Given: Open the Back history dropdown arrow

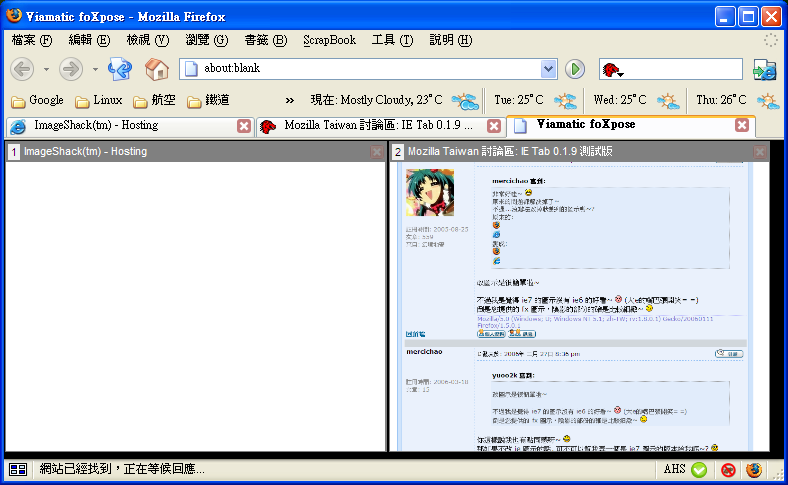Looking at the screenshot, I should click(46, 69).
